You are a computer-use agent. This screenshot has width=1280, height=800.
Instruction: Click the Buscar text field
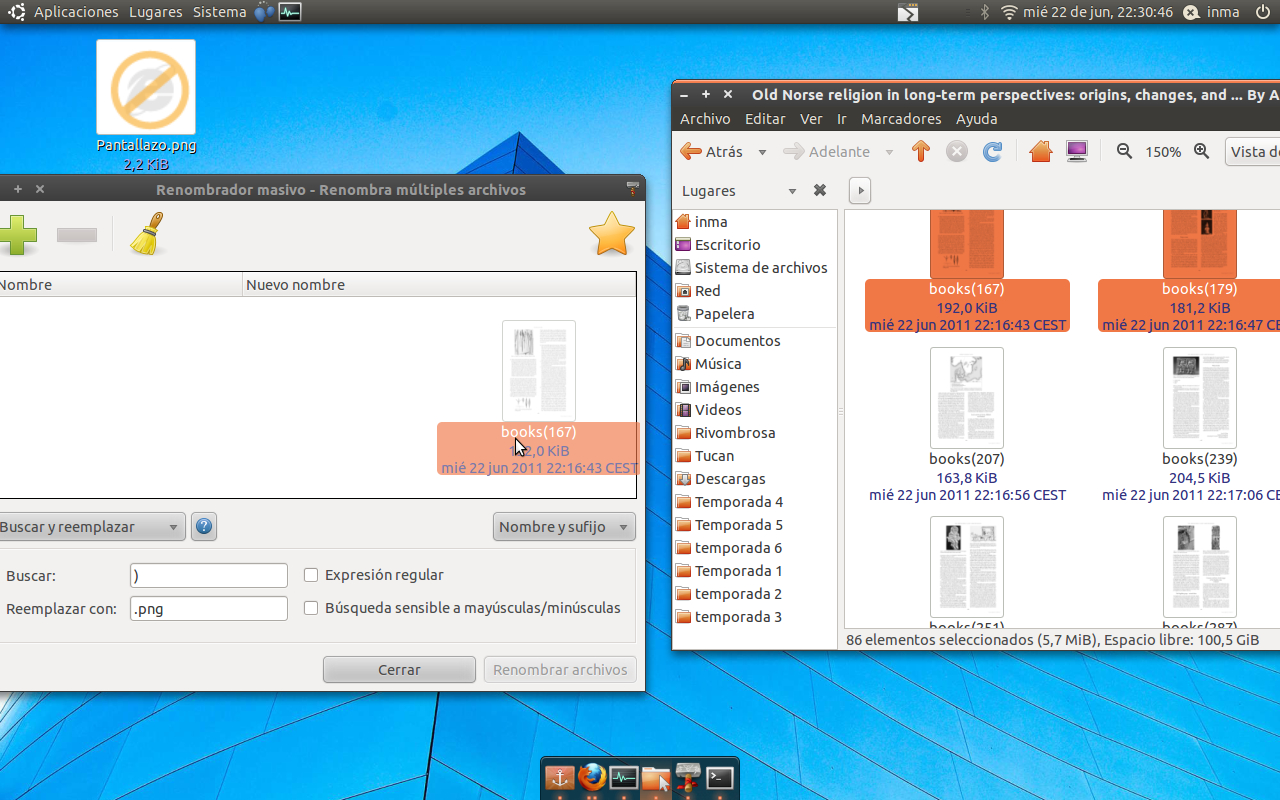[x=209, y=575]
